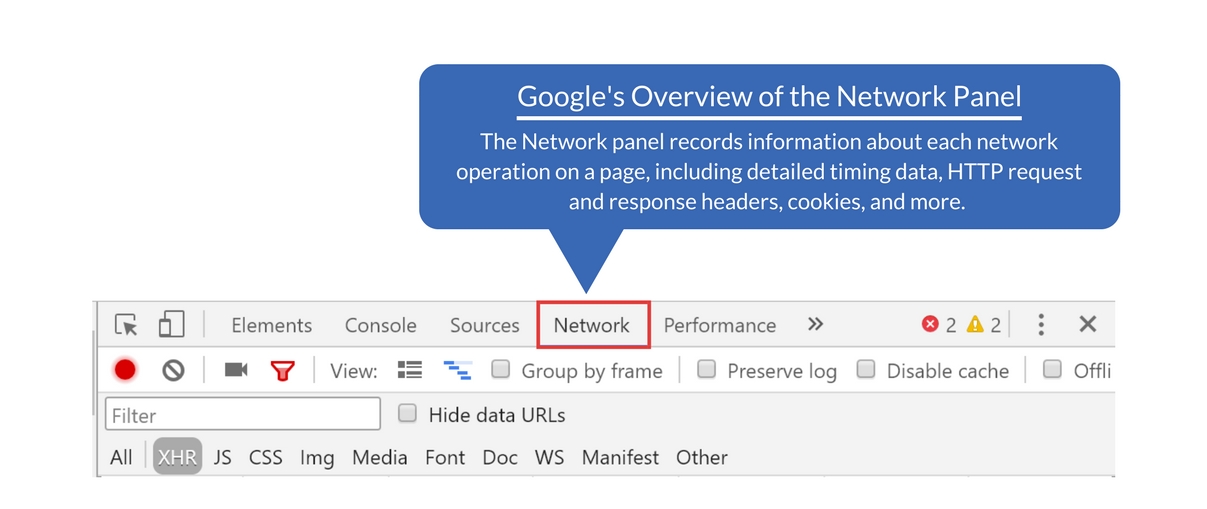The width and height of the screenshot is (1207, 509).
Task: Open the errors count indicator
Action: coord(939,325)
